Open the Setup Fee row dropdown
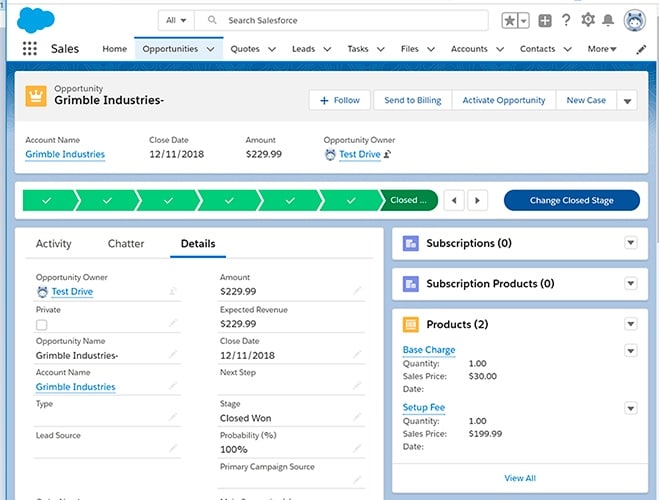This screenshot has width=659, height=500. pos(630,408)
